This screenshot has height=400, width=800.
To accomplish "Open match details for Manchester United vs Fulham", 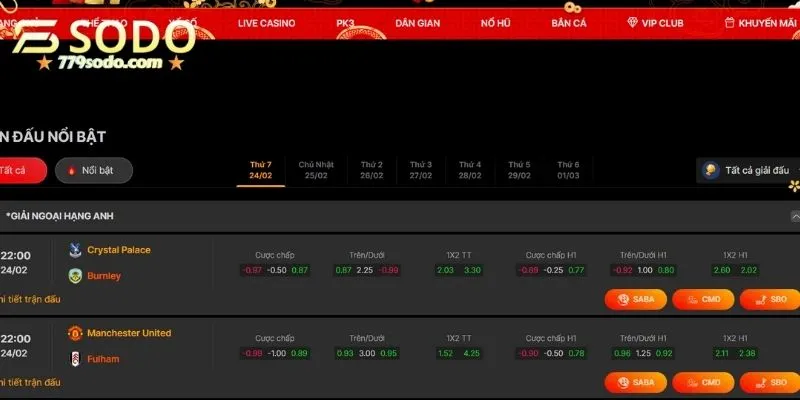I will click(x=30, y=383).
